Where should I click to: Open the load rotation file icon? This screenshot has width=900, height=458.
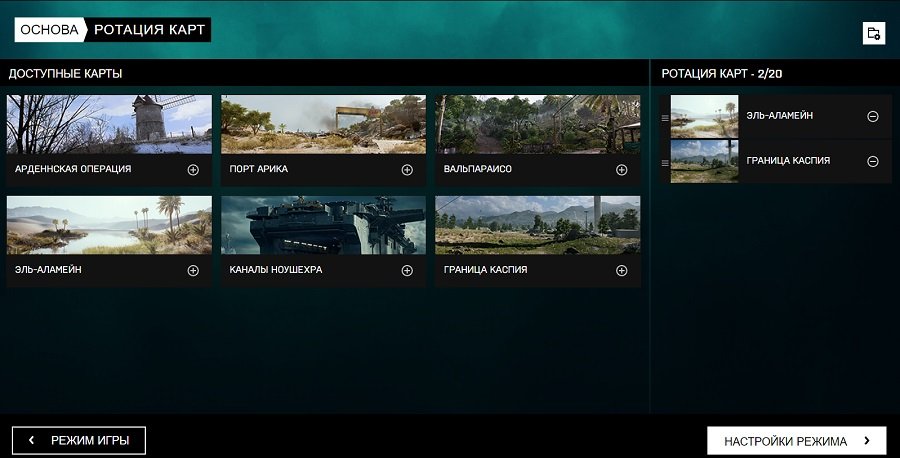873,33
